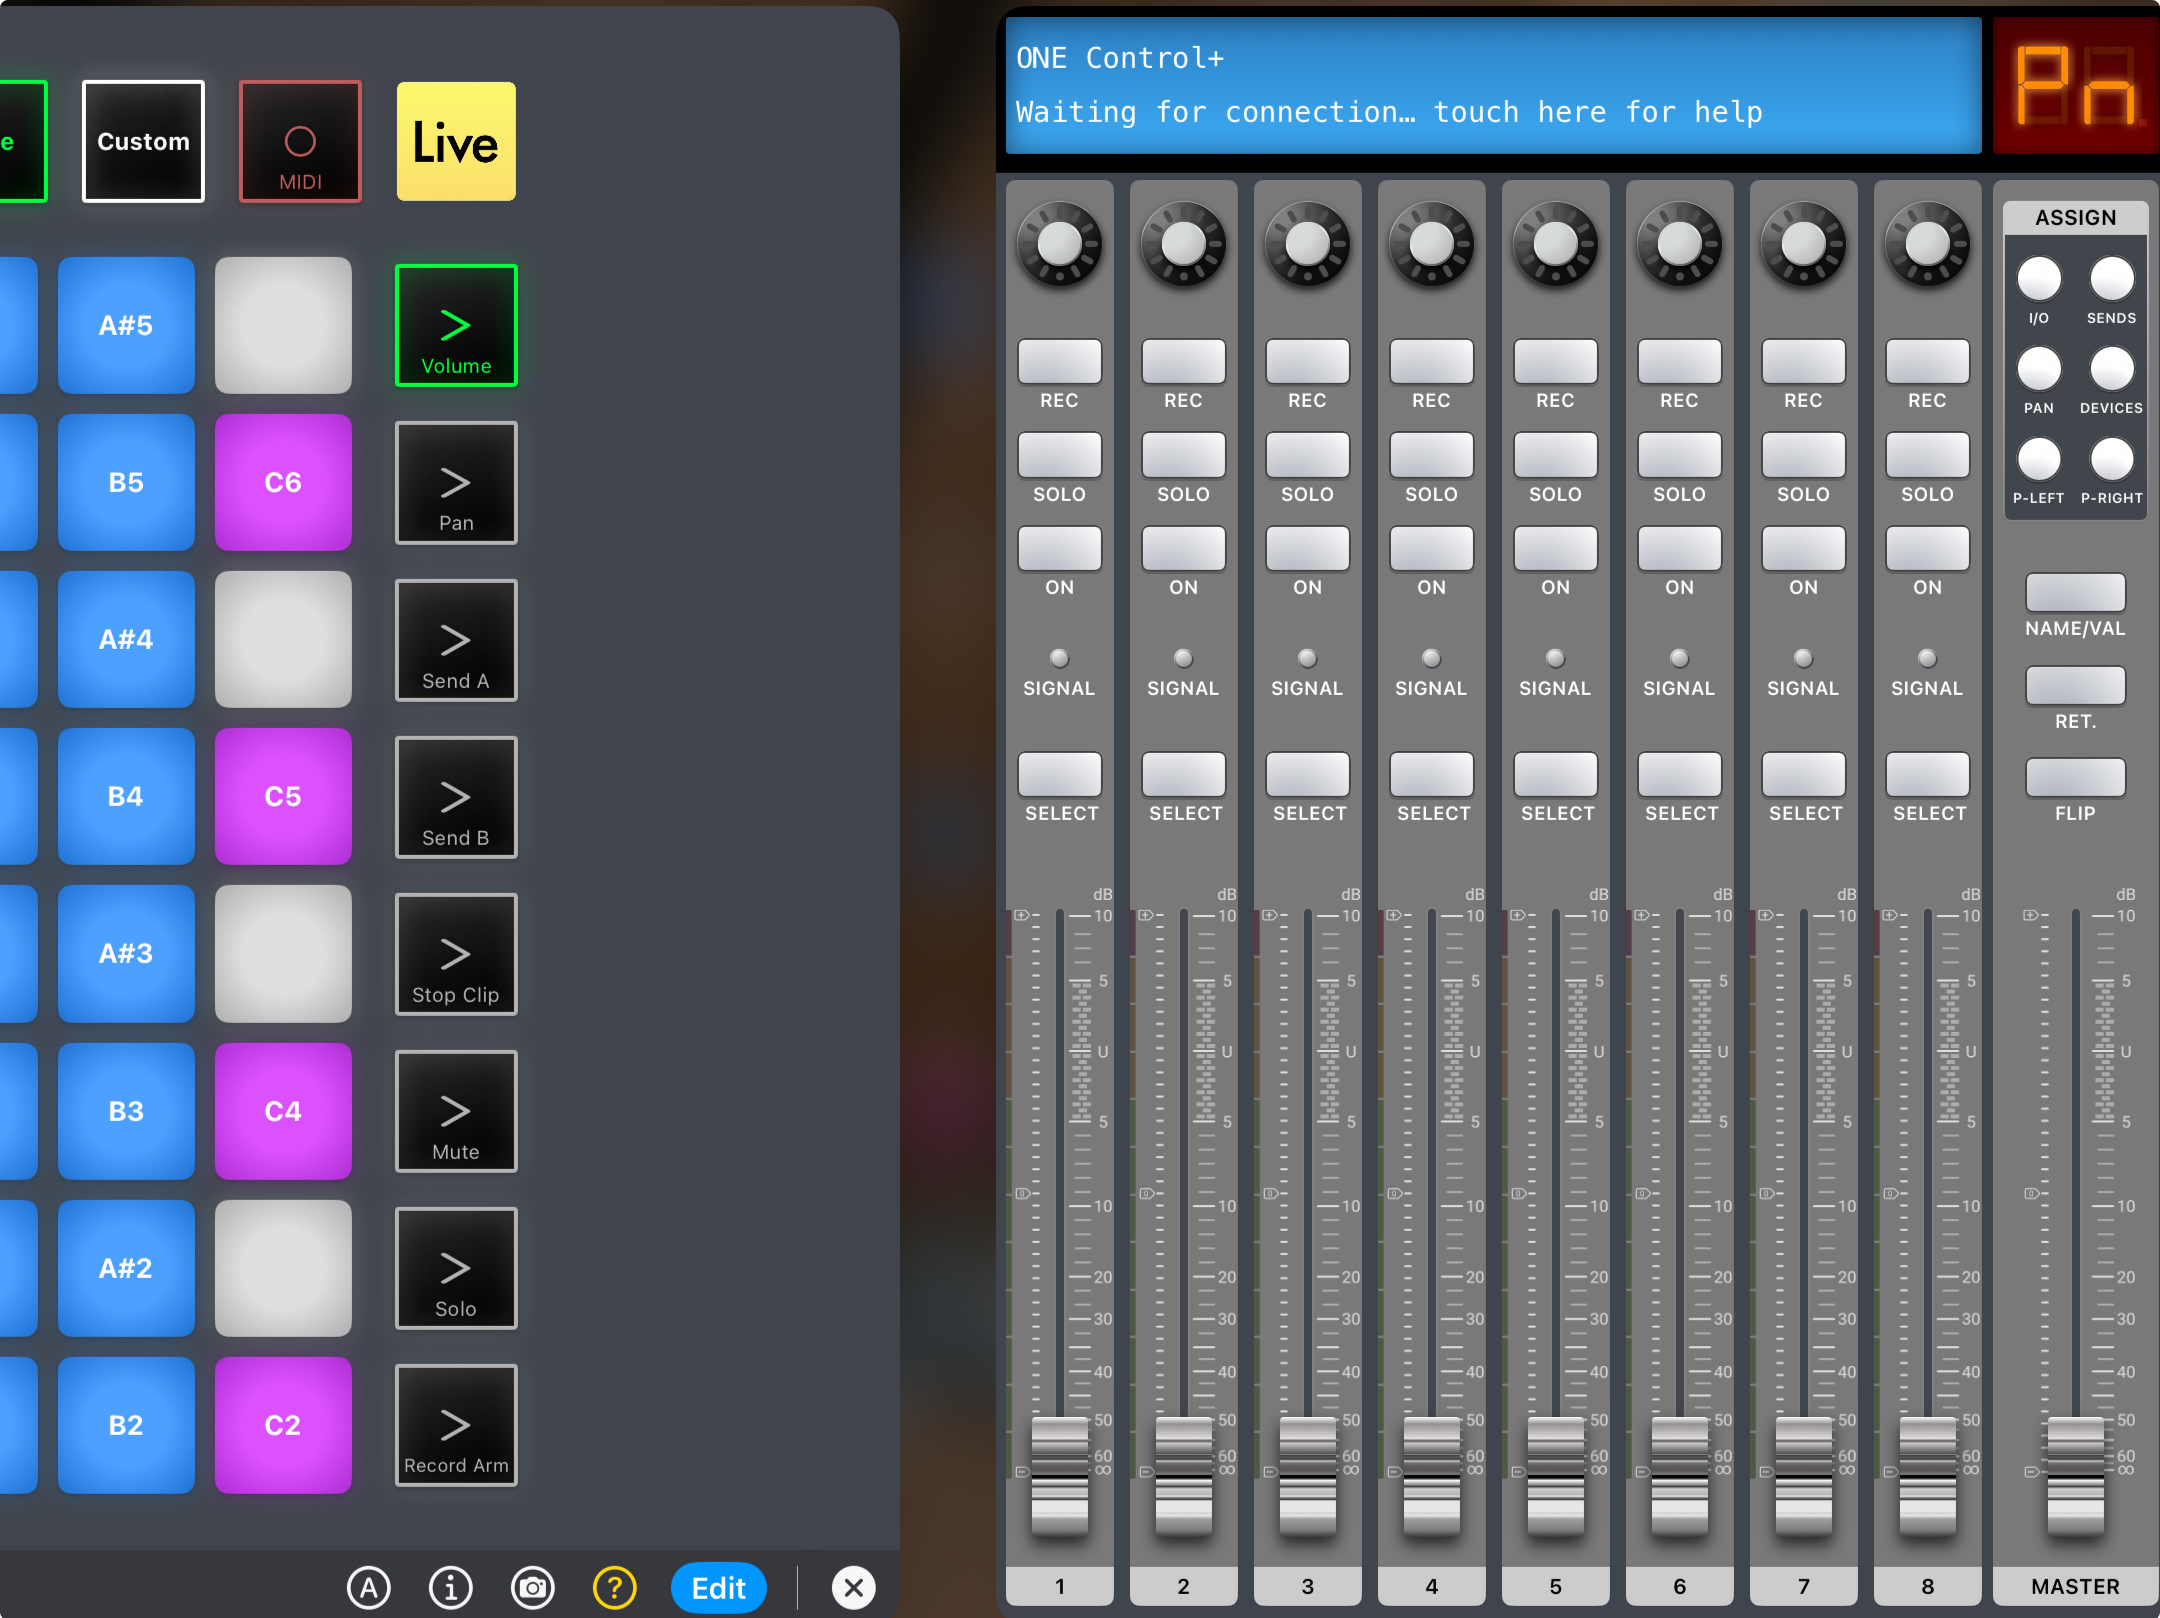Click the MASTER fader handle
Image resolution: width=2160 pixels, height=1618 pixels.
point(2076,1475)
